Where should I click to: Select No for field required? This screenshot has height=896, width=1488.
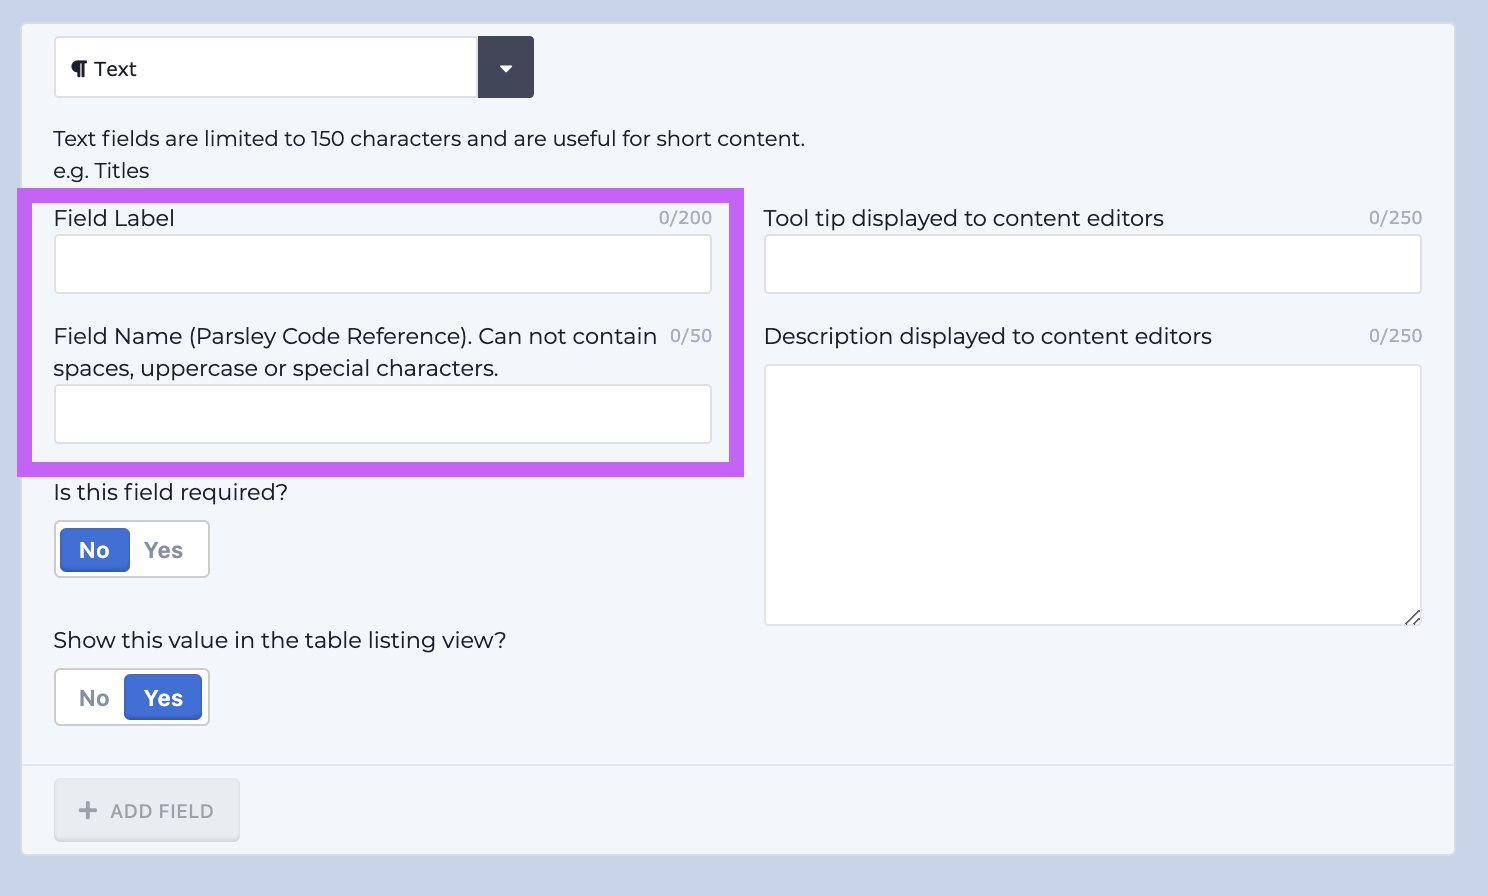94,550
